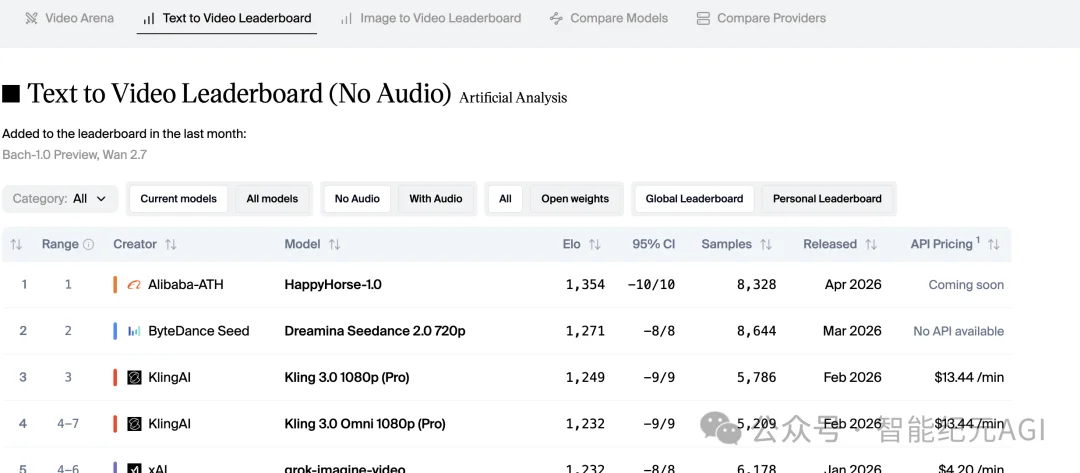Screen dimensions: 1080x473
Task: Click the range value 4–7
Action: 68,423
